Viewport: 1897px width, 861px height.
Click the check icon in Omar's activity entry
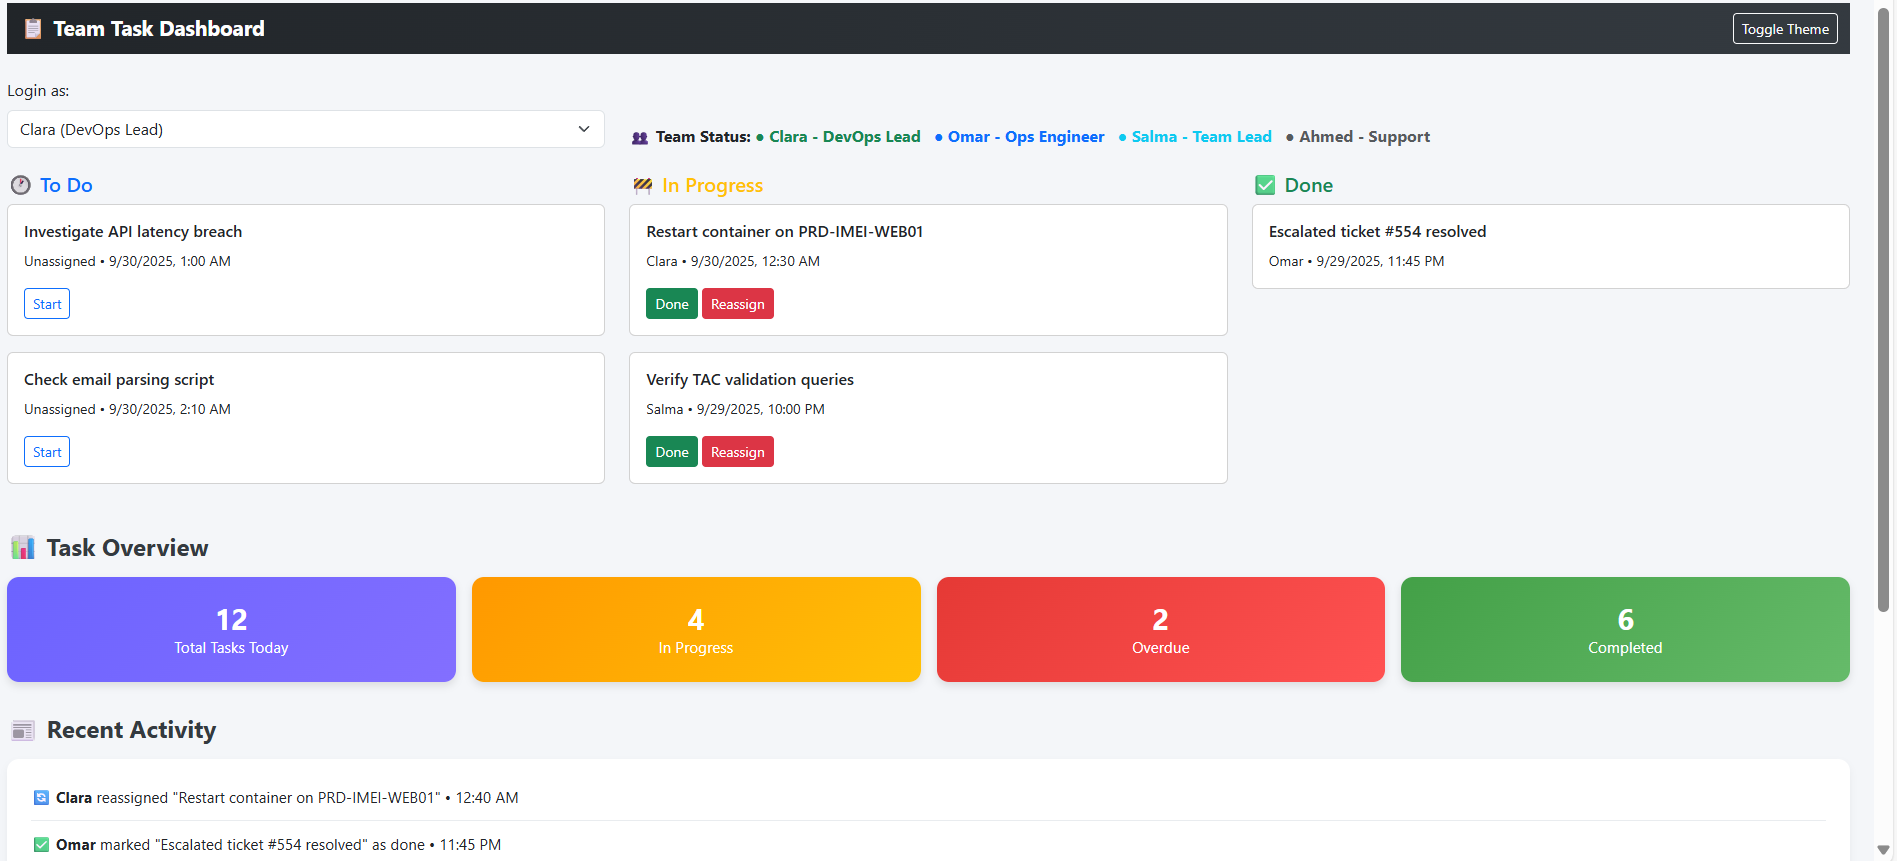coord(41,845)
